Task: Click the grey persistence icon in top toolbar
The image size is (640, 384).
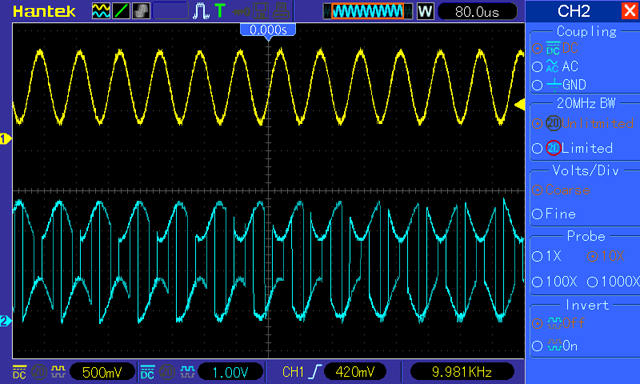Action: tap(141, 11)
